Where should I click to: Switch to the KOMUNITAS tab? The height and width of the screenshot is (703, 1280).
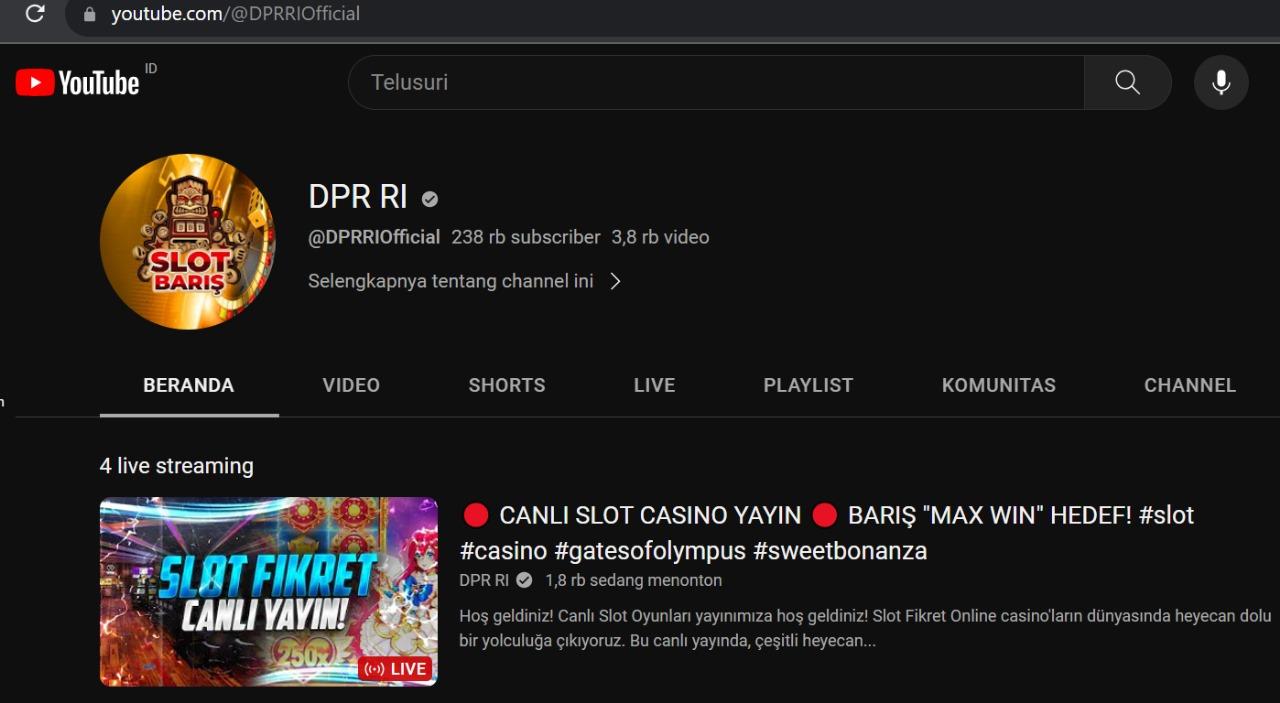[998, 385]
